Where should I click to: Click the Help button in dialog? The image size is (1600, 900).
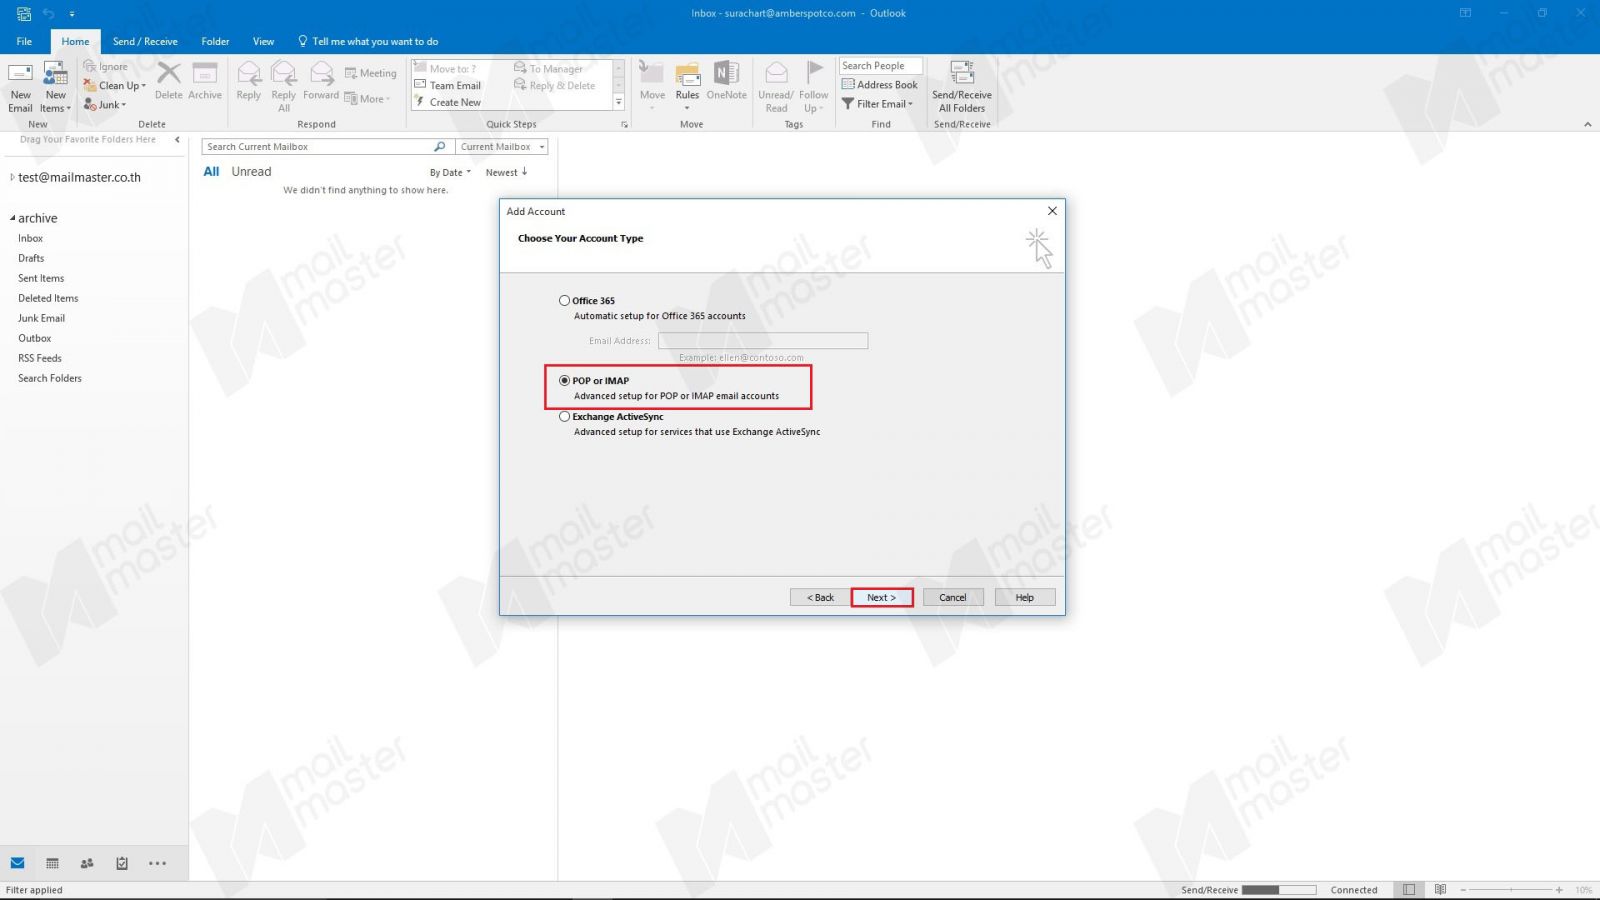click(1025, 597)
